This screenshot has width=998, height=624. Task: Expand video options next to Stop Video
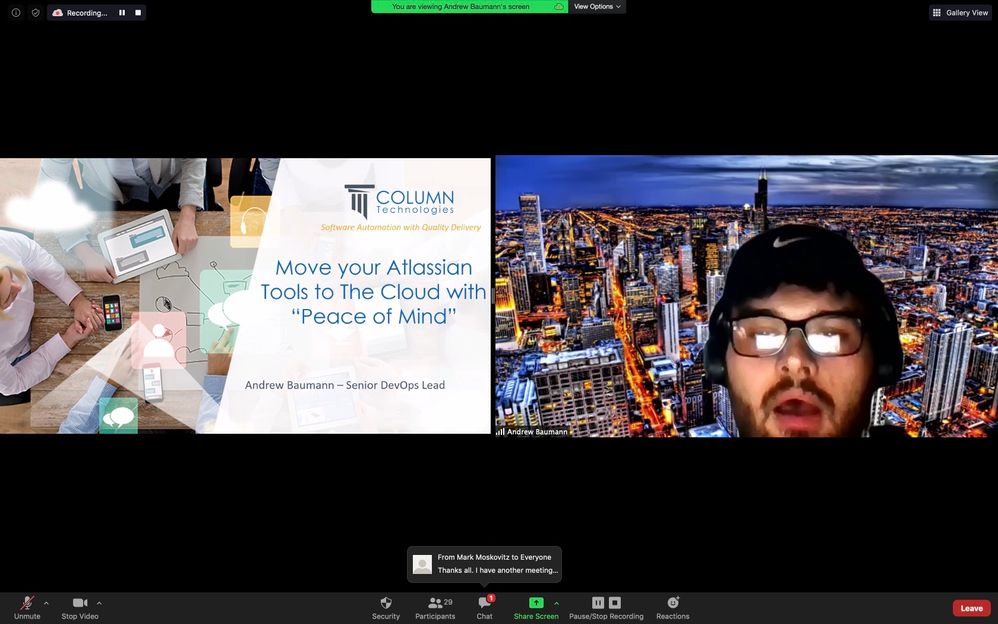click(99, 602)
